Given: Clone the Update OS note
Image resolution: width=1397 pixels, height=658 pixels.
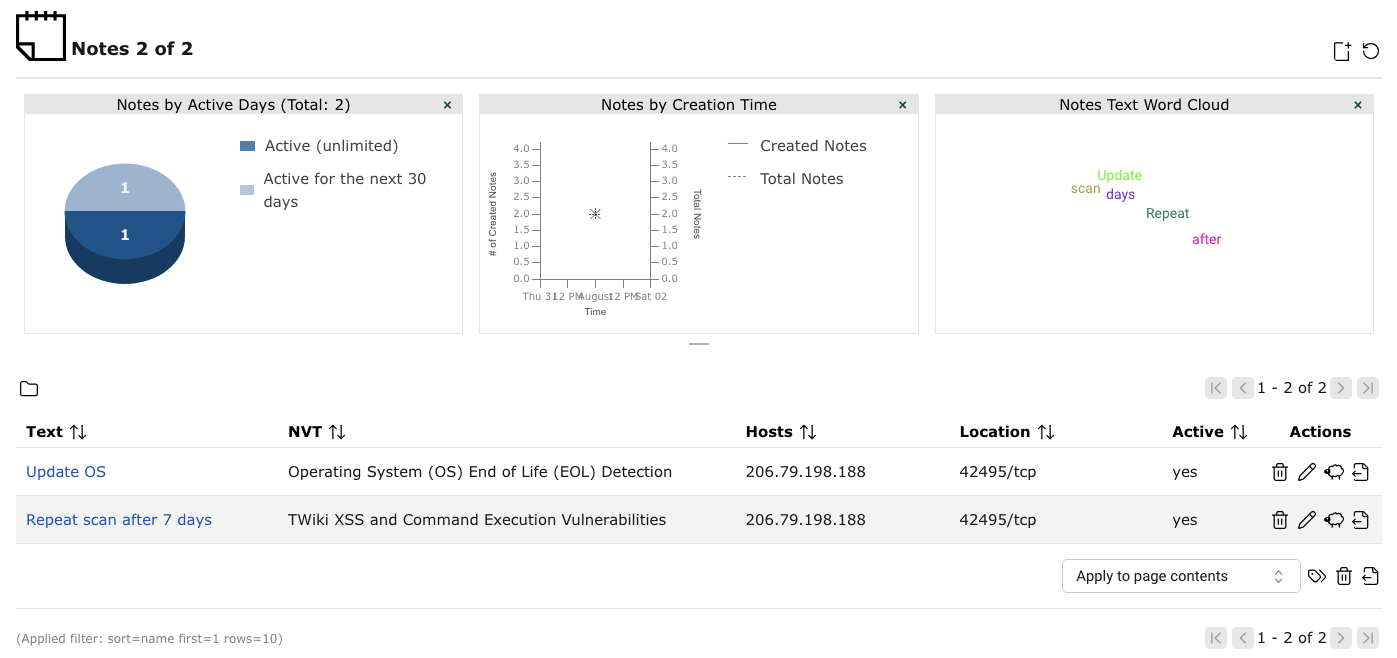Looking at the screenshot, I should point(1334,472).
